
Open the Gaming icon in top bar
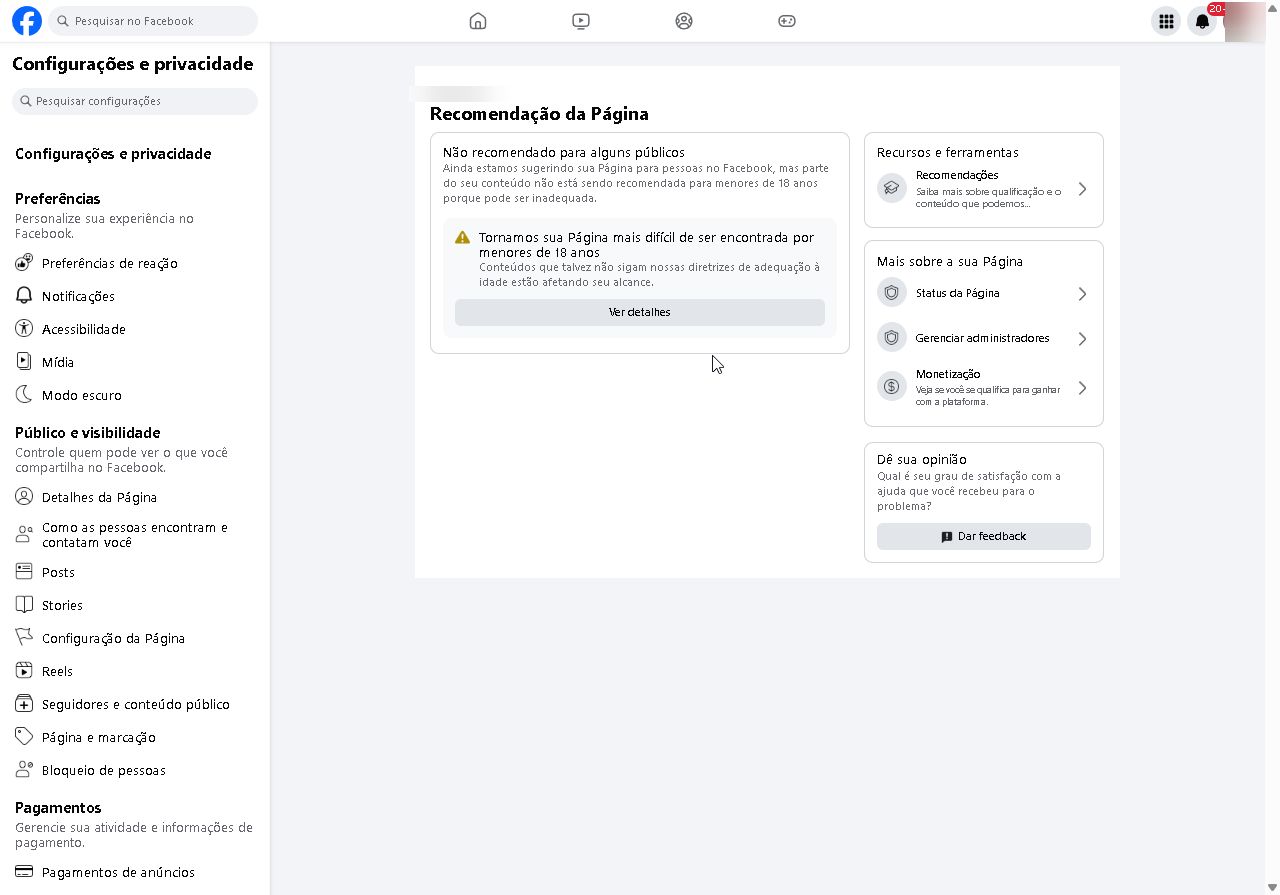click(787, 21)
